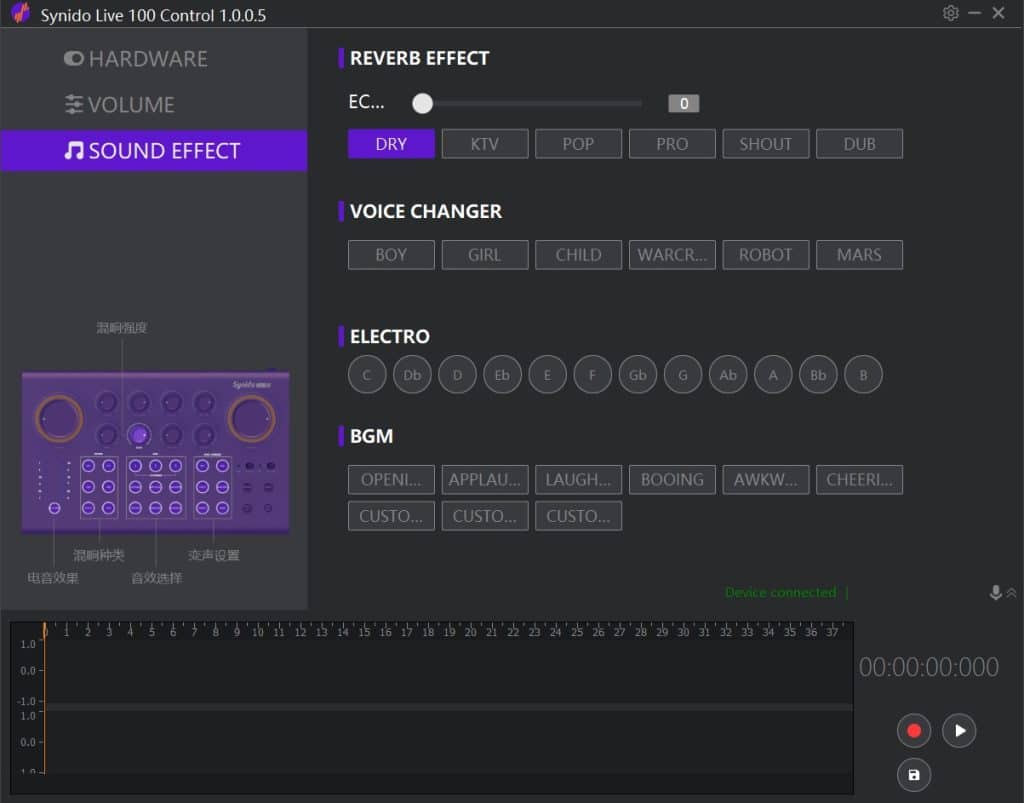This screenshot has width=1024, height=803.
Task: Select the SOUND EFFECT tab
Action: click(153, 151)
